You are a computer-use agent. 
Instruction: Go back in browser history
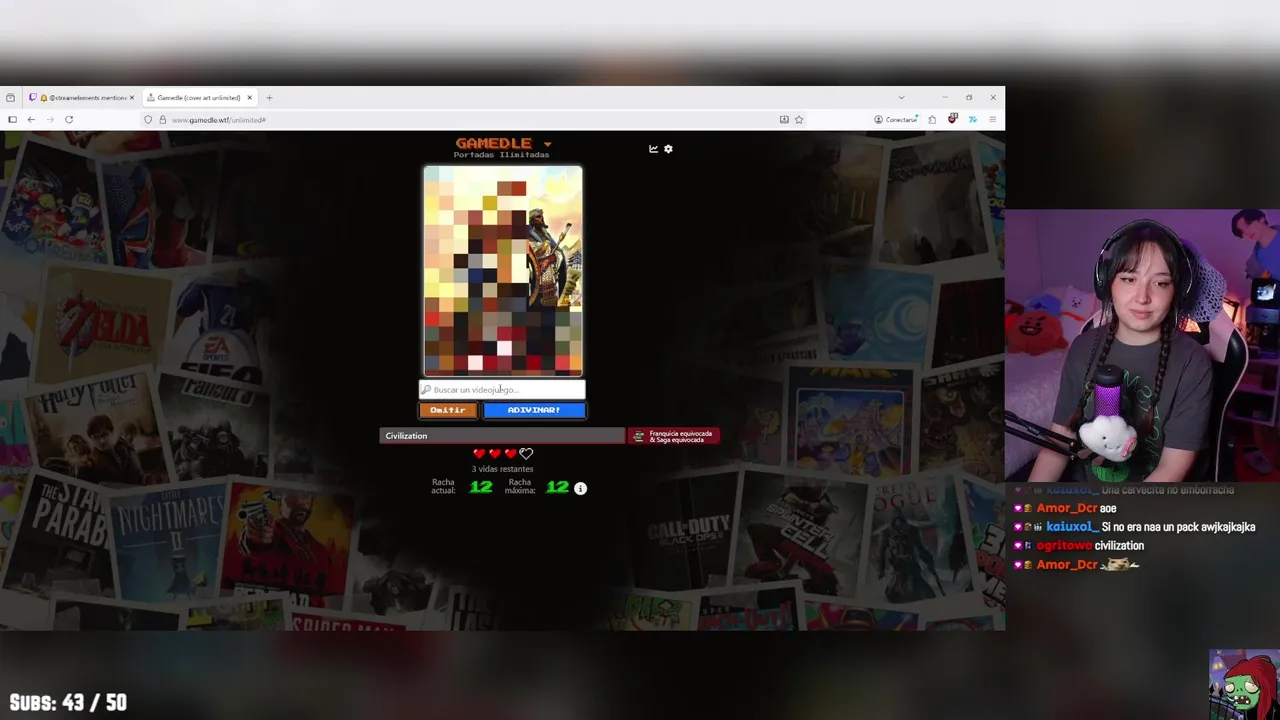point(31,120)
